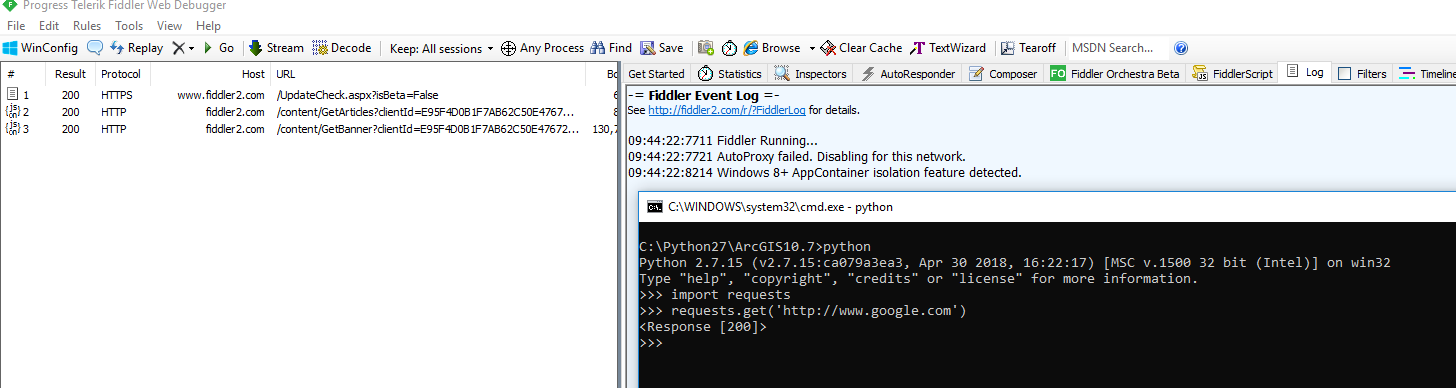Clear the browser cache
The width and height of the screenshot is (1456, 388).
pyautogui.click(x=861, y=48)
